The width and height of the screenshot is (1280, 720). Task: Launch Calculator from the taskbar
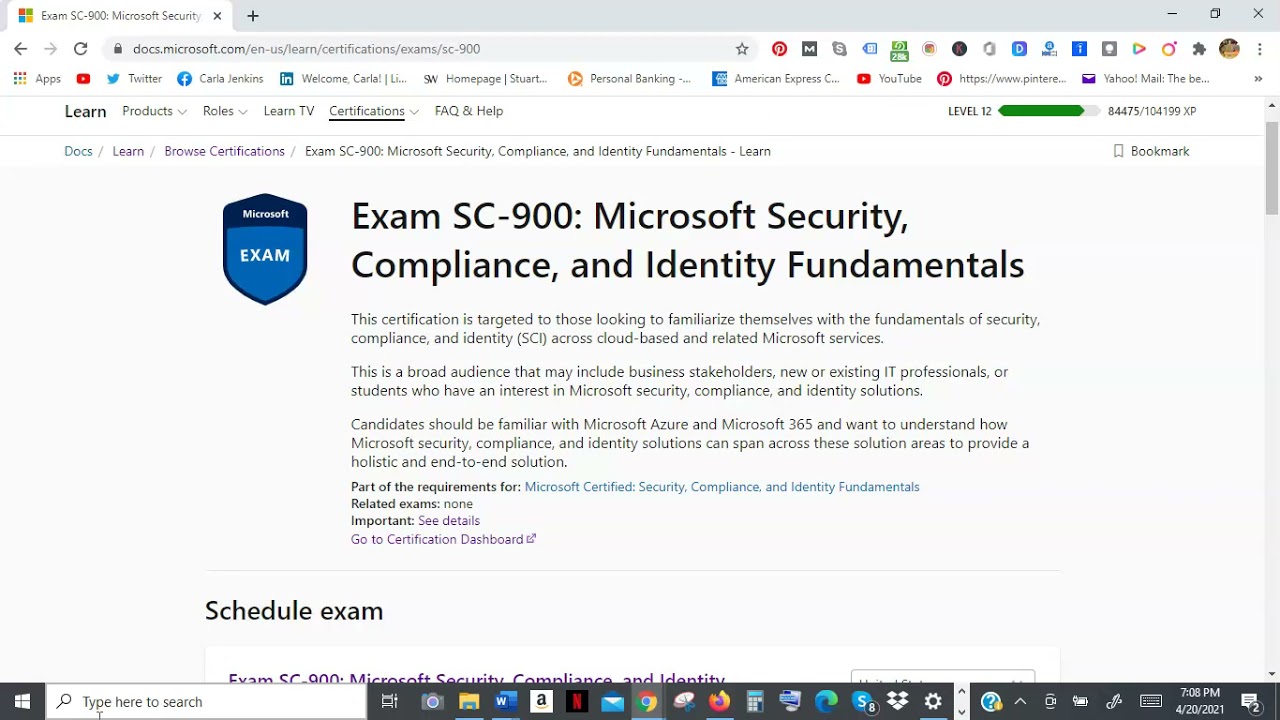coord(755,702)
